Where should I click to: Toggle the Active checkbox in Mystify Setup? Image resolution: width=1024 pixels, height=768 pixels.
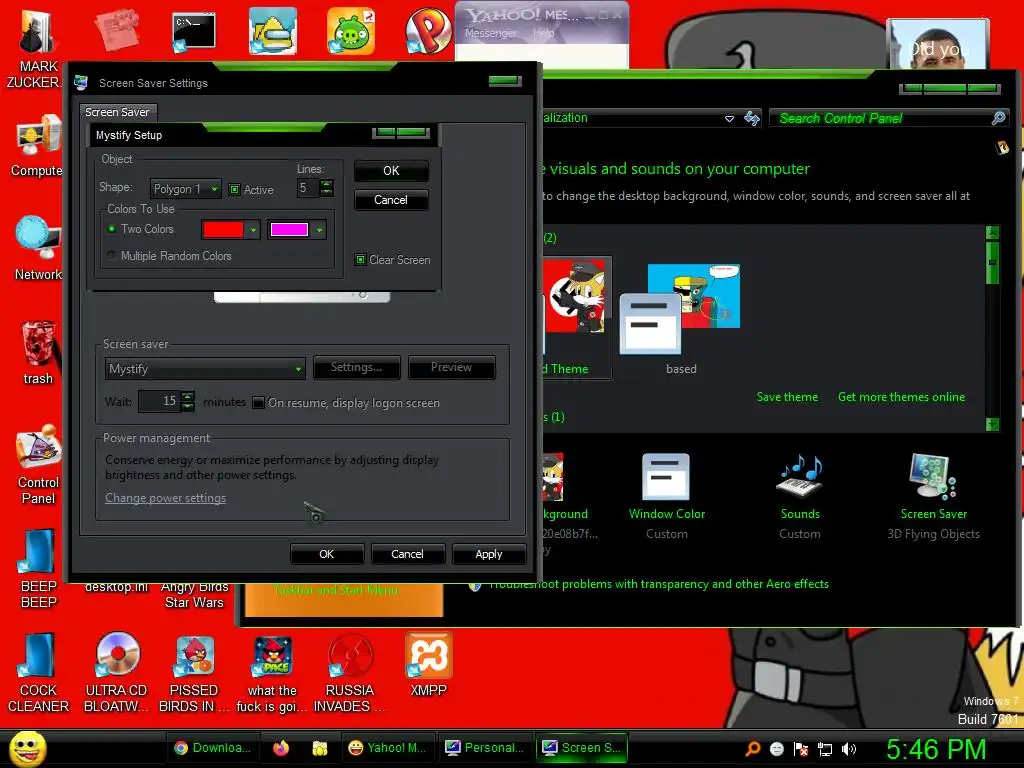coord(234,190)
